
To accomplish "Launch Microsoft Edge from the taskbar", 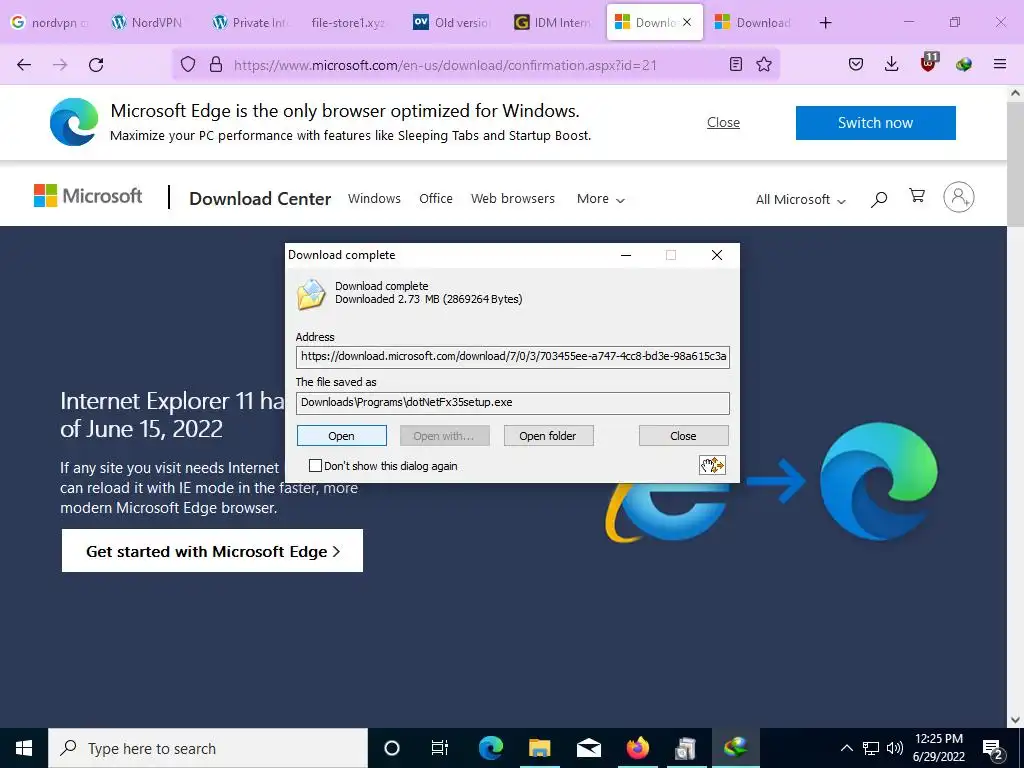I will (490, 748).
